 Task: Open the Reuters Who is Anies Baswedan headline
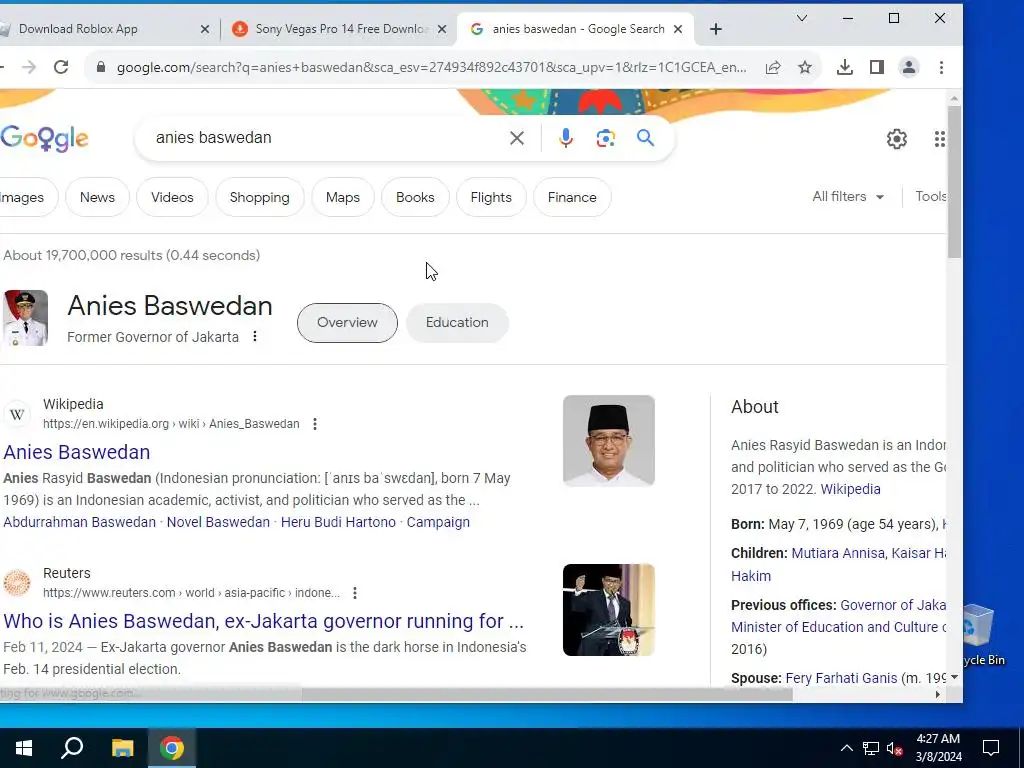click(263, 621)
